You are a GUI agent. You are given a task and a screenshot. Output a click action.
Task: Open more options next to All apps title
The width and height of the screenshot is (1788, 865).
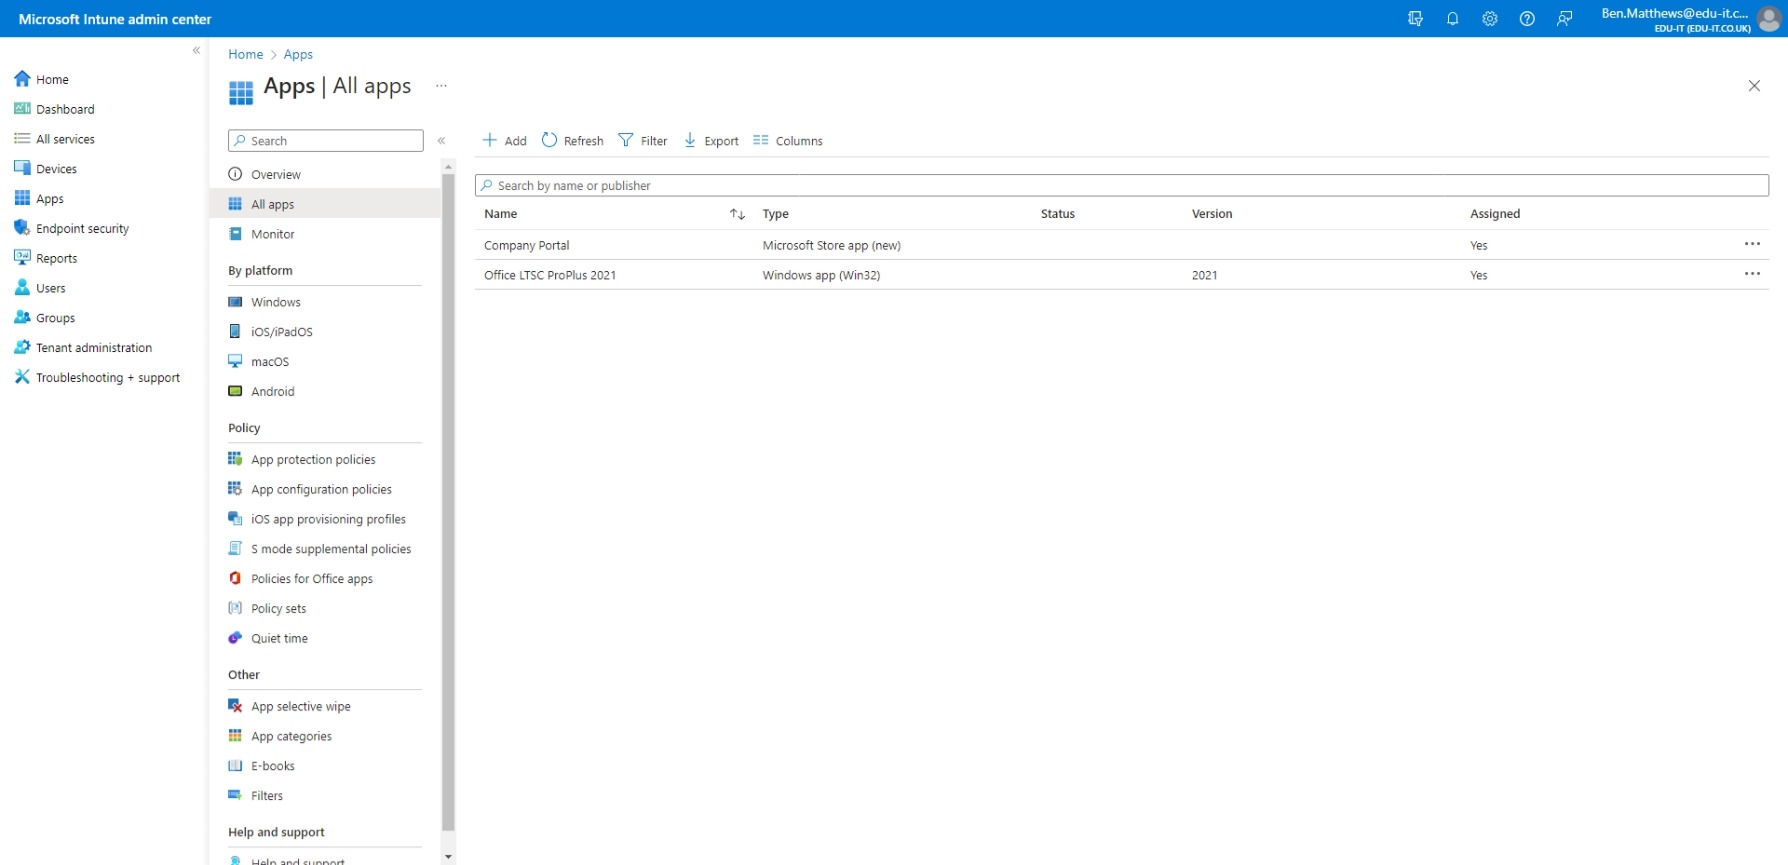coord(441,86)
